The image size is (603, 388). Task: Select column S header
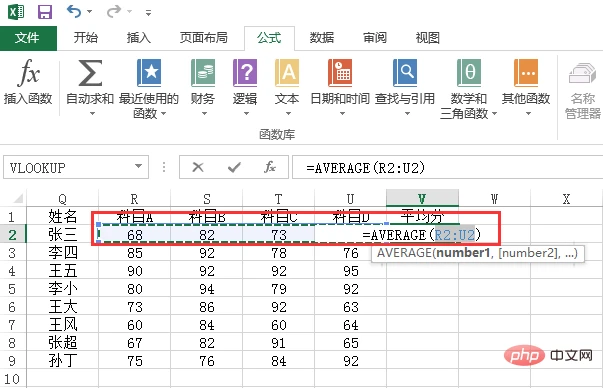(x=207, y=198)
